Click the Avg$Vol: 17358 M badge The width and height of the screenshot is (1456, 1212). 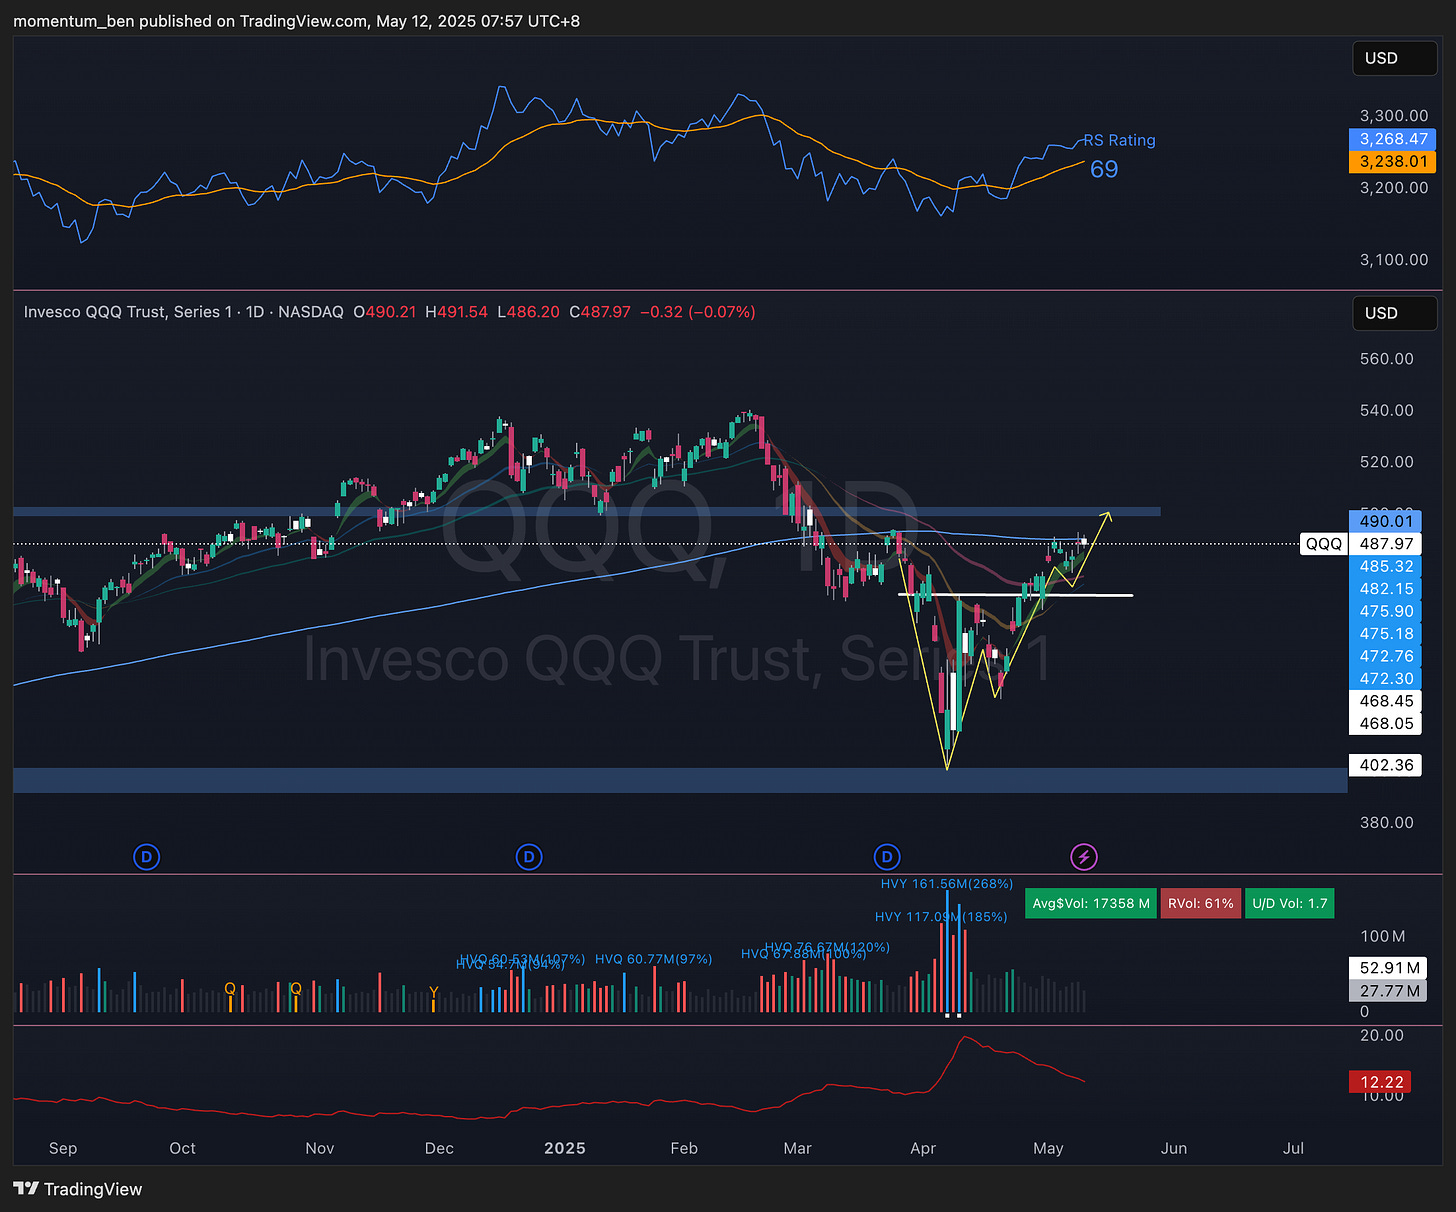coord(1091,903)
